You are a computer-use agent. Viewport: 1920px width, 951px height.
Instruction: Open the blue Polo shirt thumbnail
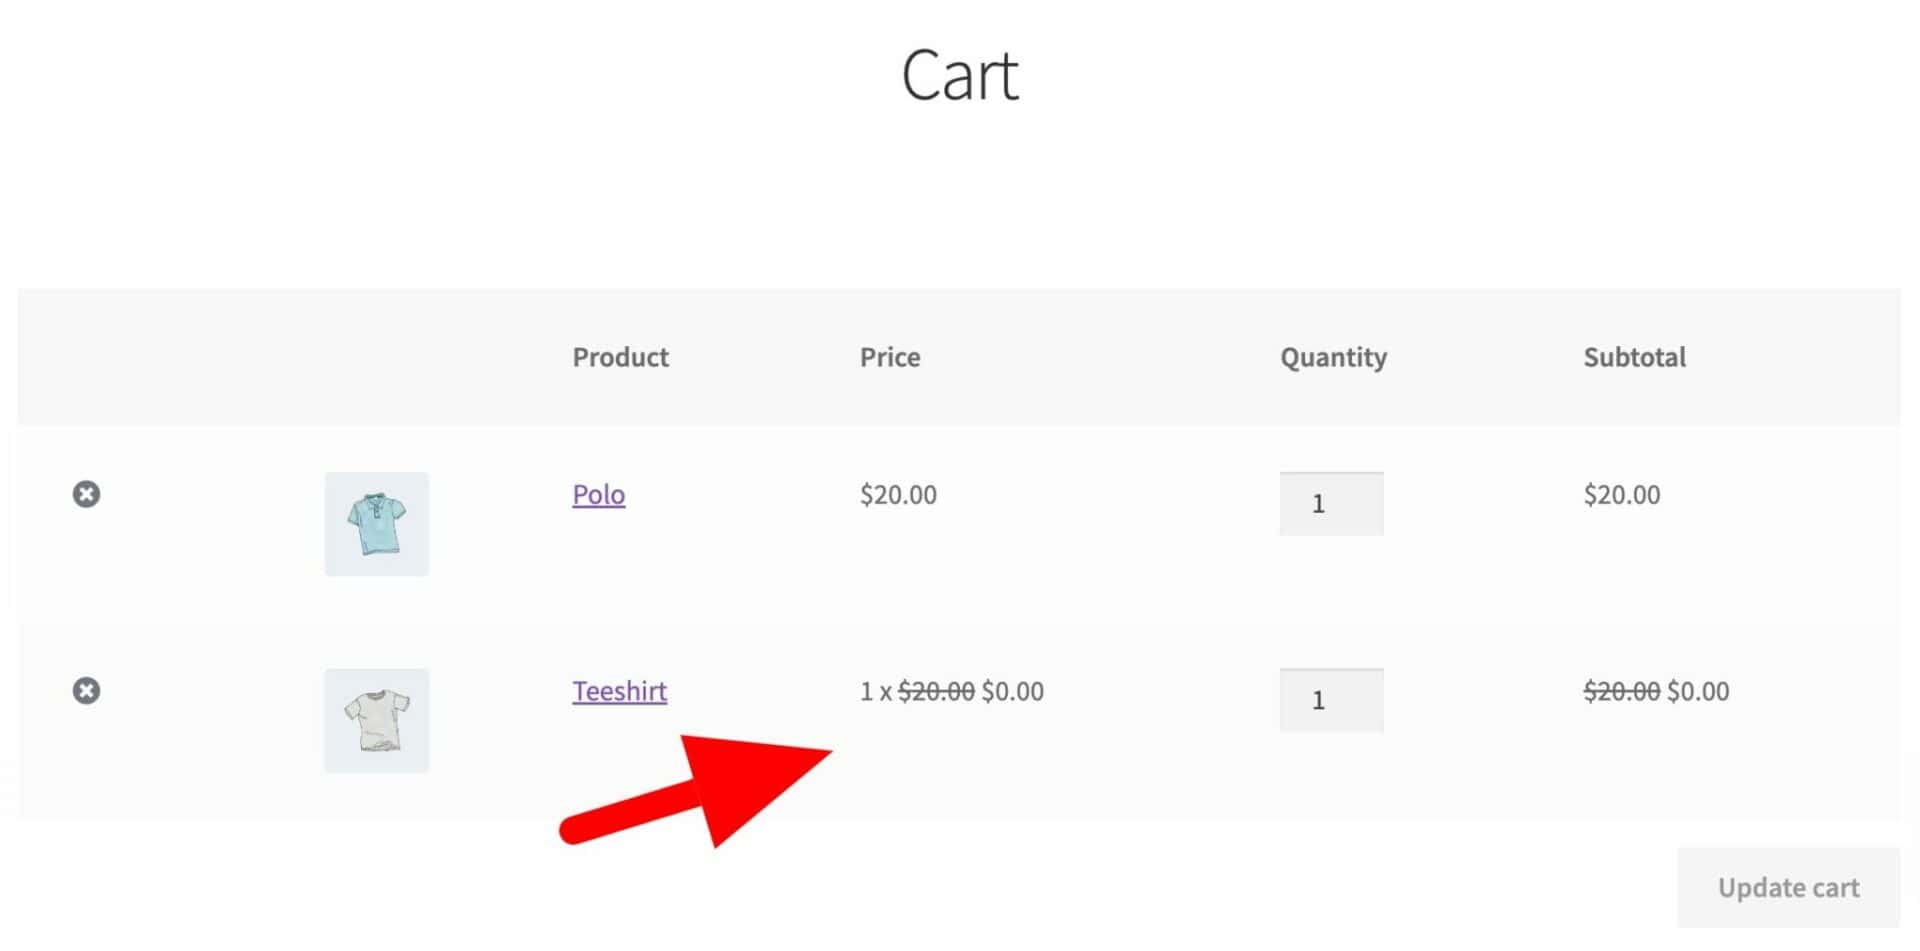click(x=377, y=524)
